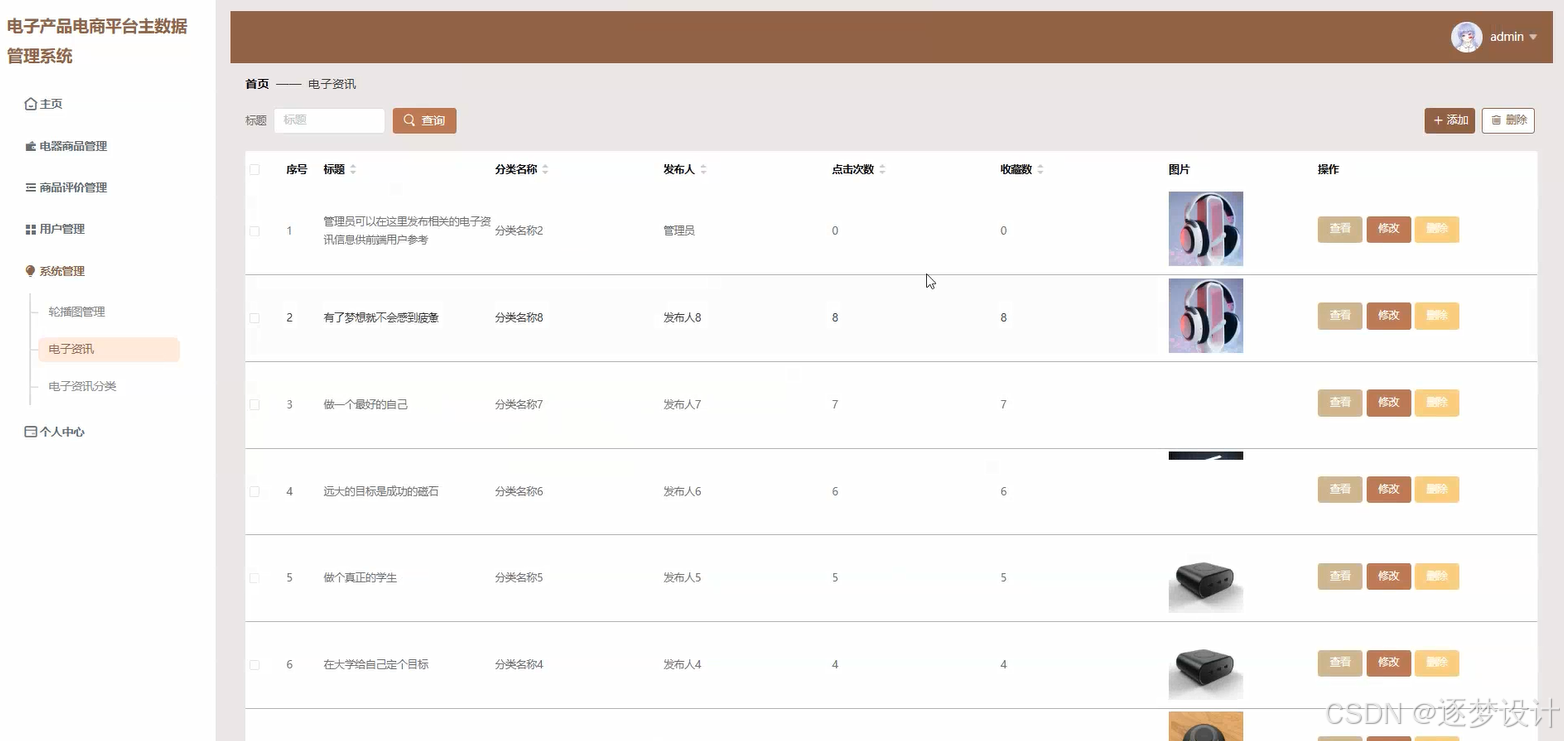
Task: Check the box for row 1
Action: click(254, 231)
